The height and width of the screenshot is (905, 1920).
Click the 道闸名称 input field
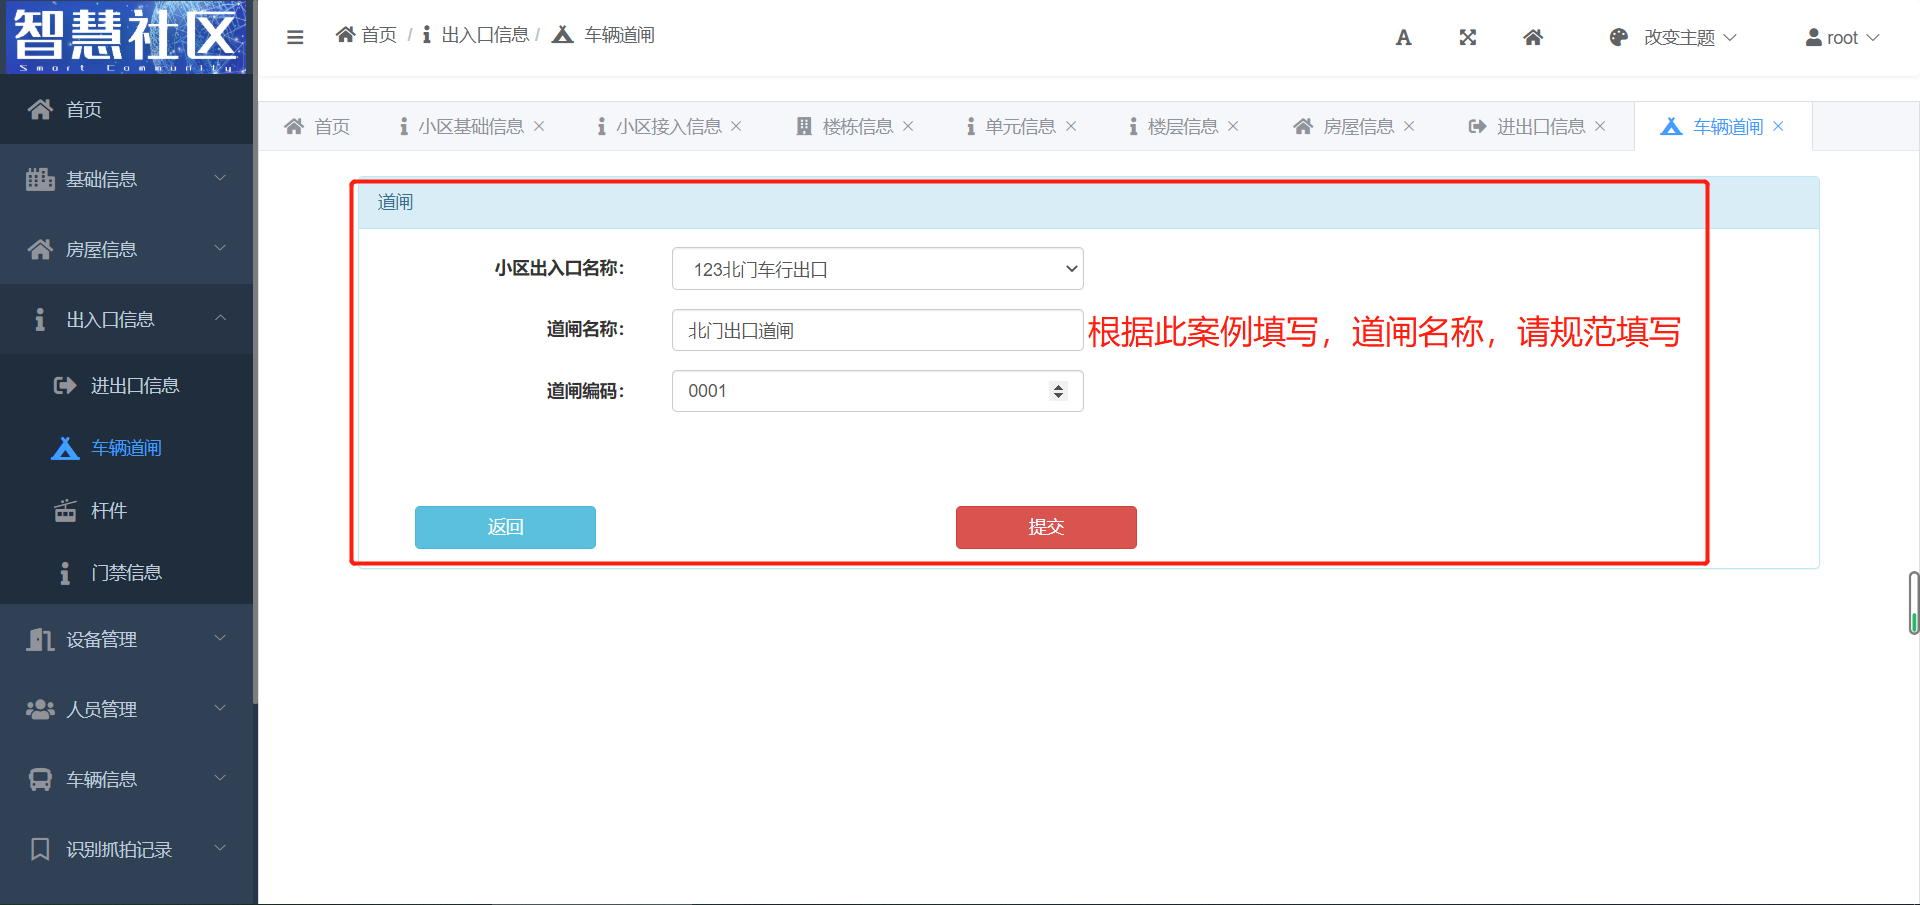click(x=877, y=330)
